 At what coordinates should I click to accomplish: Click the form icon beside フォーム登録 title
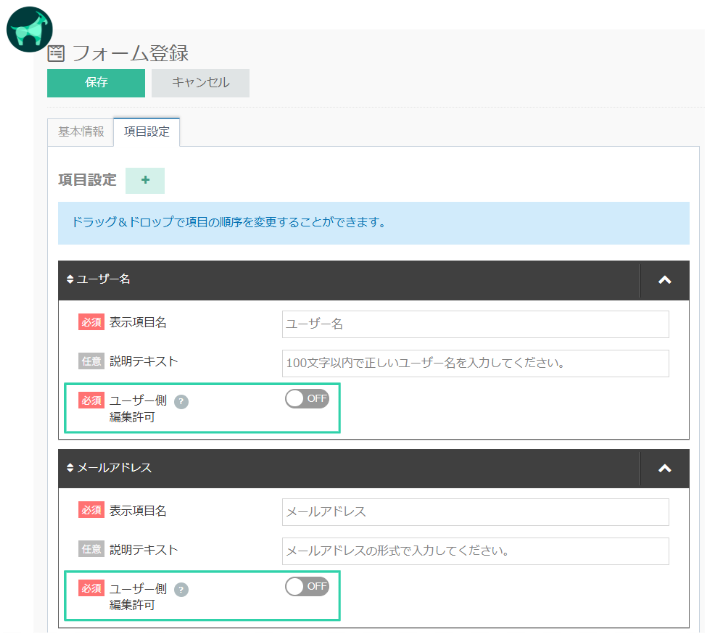[x=56, y=53]
